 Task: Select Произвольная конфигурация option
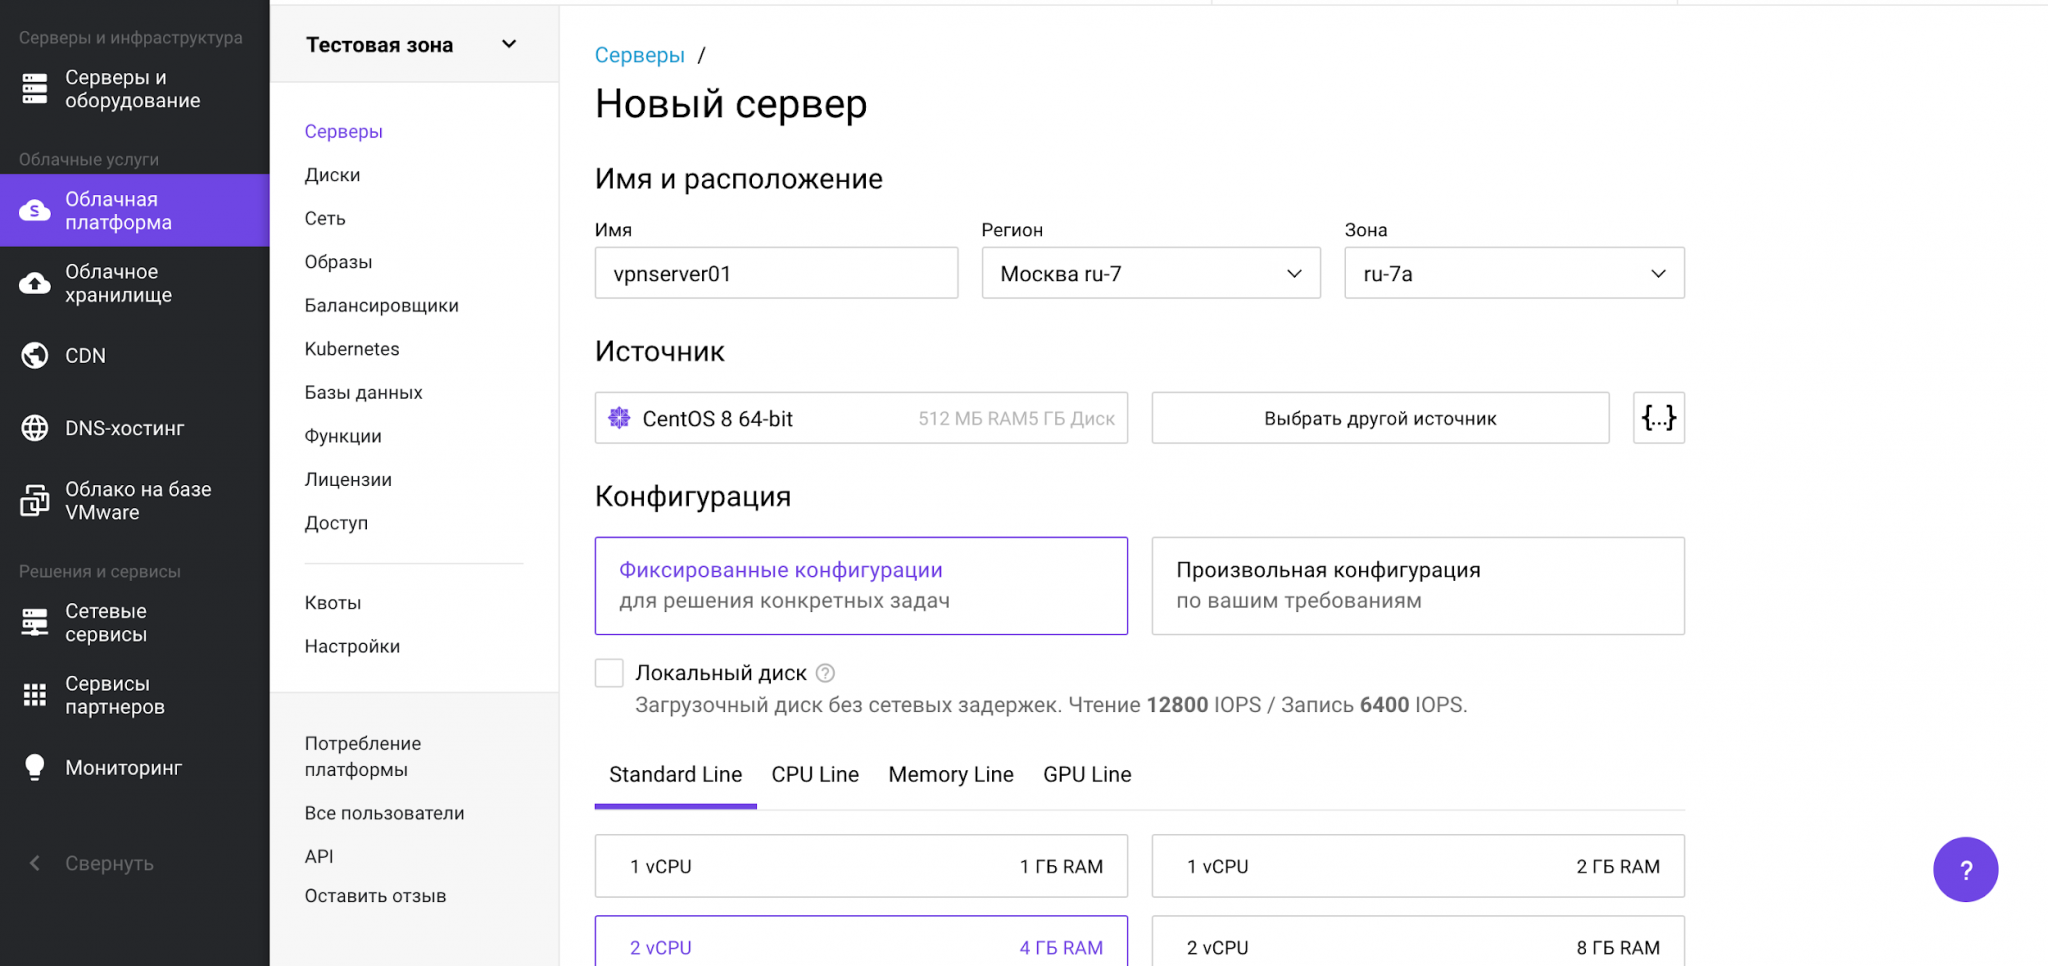[x=1417, y=586]
